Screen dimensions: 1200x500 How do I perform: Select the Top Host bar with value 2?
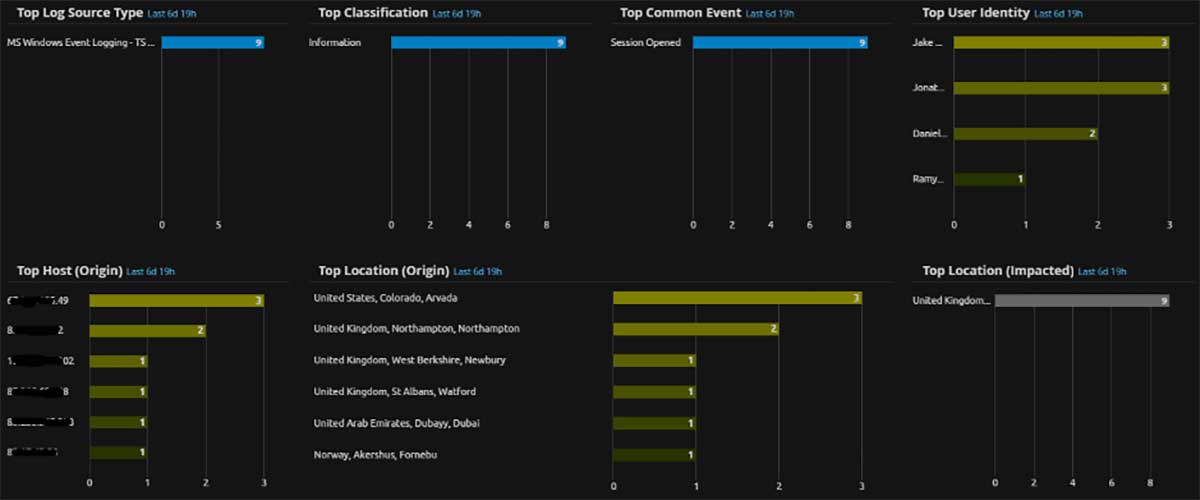[x=148, y=330]
